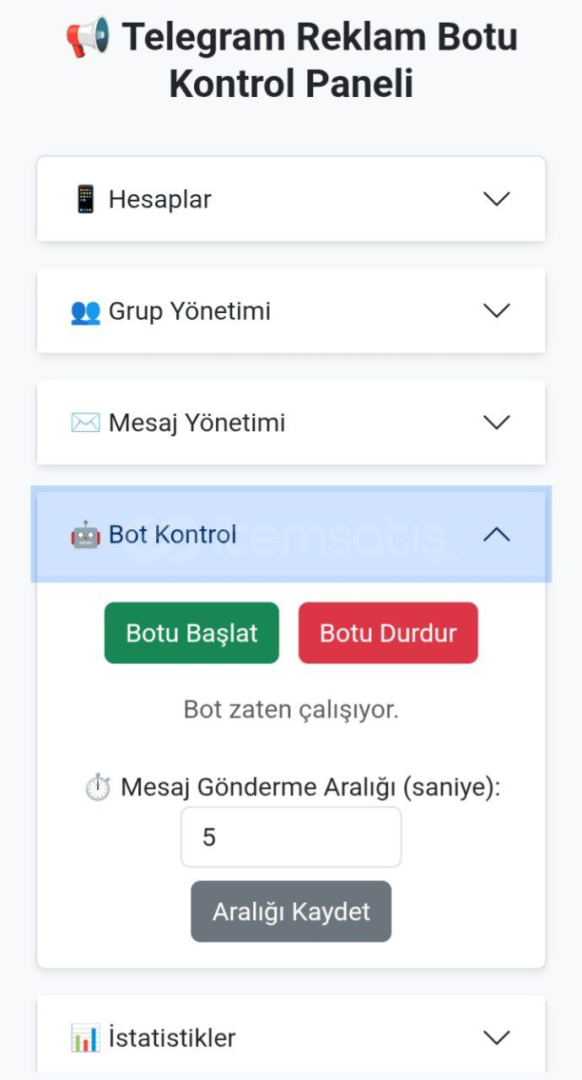Expand Mesaj Yönetimi using the down chevron

click(x=497, y=422)
